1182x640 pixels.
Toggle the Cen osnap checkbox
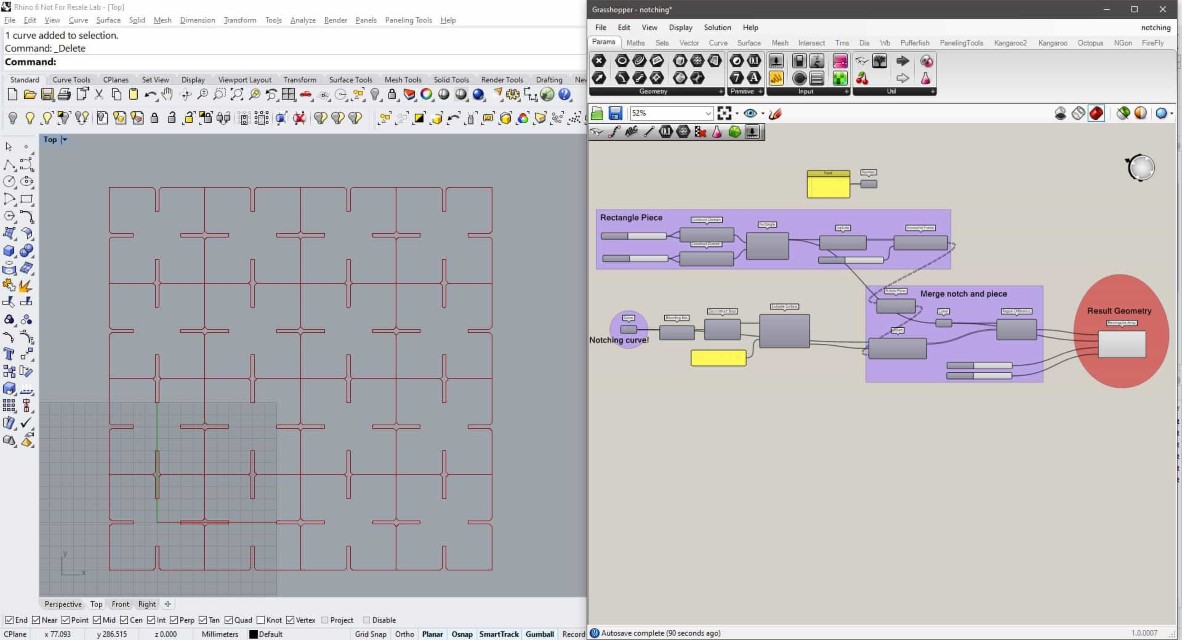[124, 620]
